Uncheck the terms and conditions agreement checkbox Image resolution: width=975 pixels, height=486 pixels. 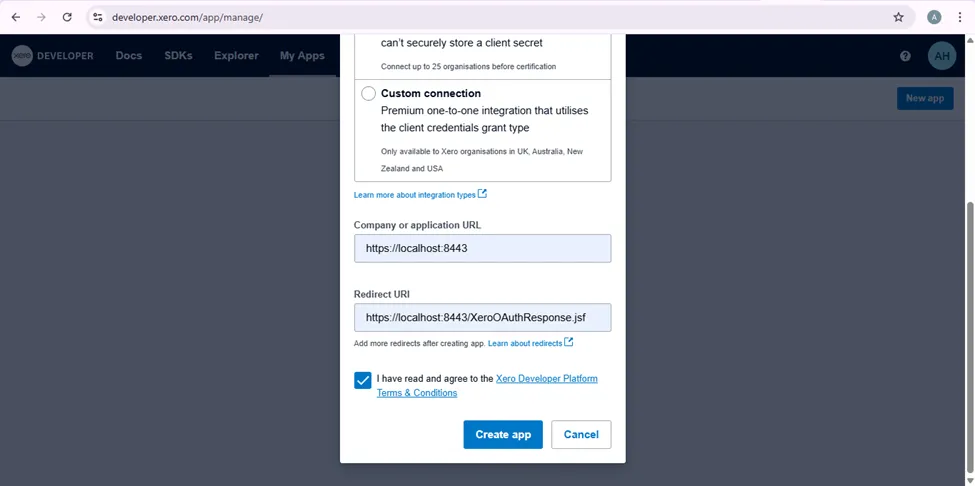point(363,380)
